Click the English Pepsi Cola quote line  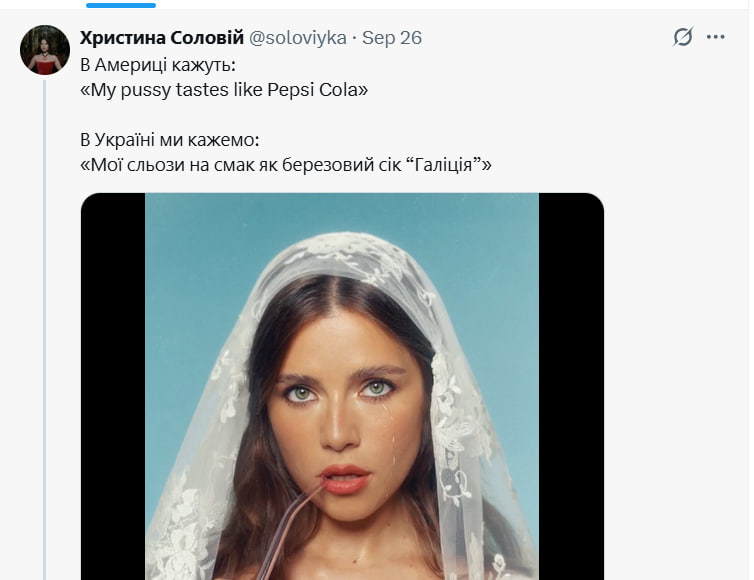[224, 89]
